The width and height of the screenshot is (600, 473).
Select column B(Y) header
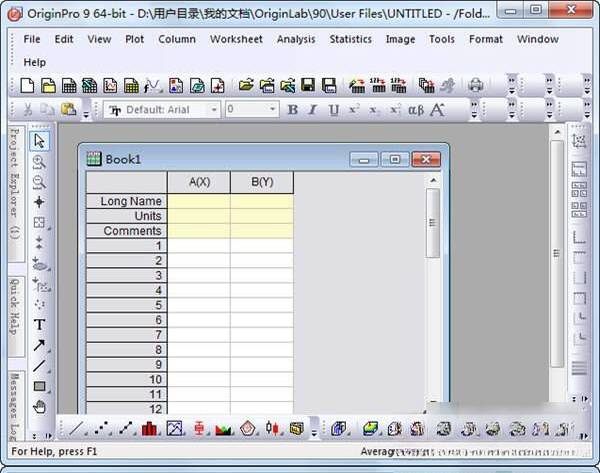click(x=262, y=182)
